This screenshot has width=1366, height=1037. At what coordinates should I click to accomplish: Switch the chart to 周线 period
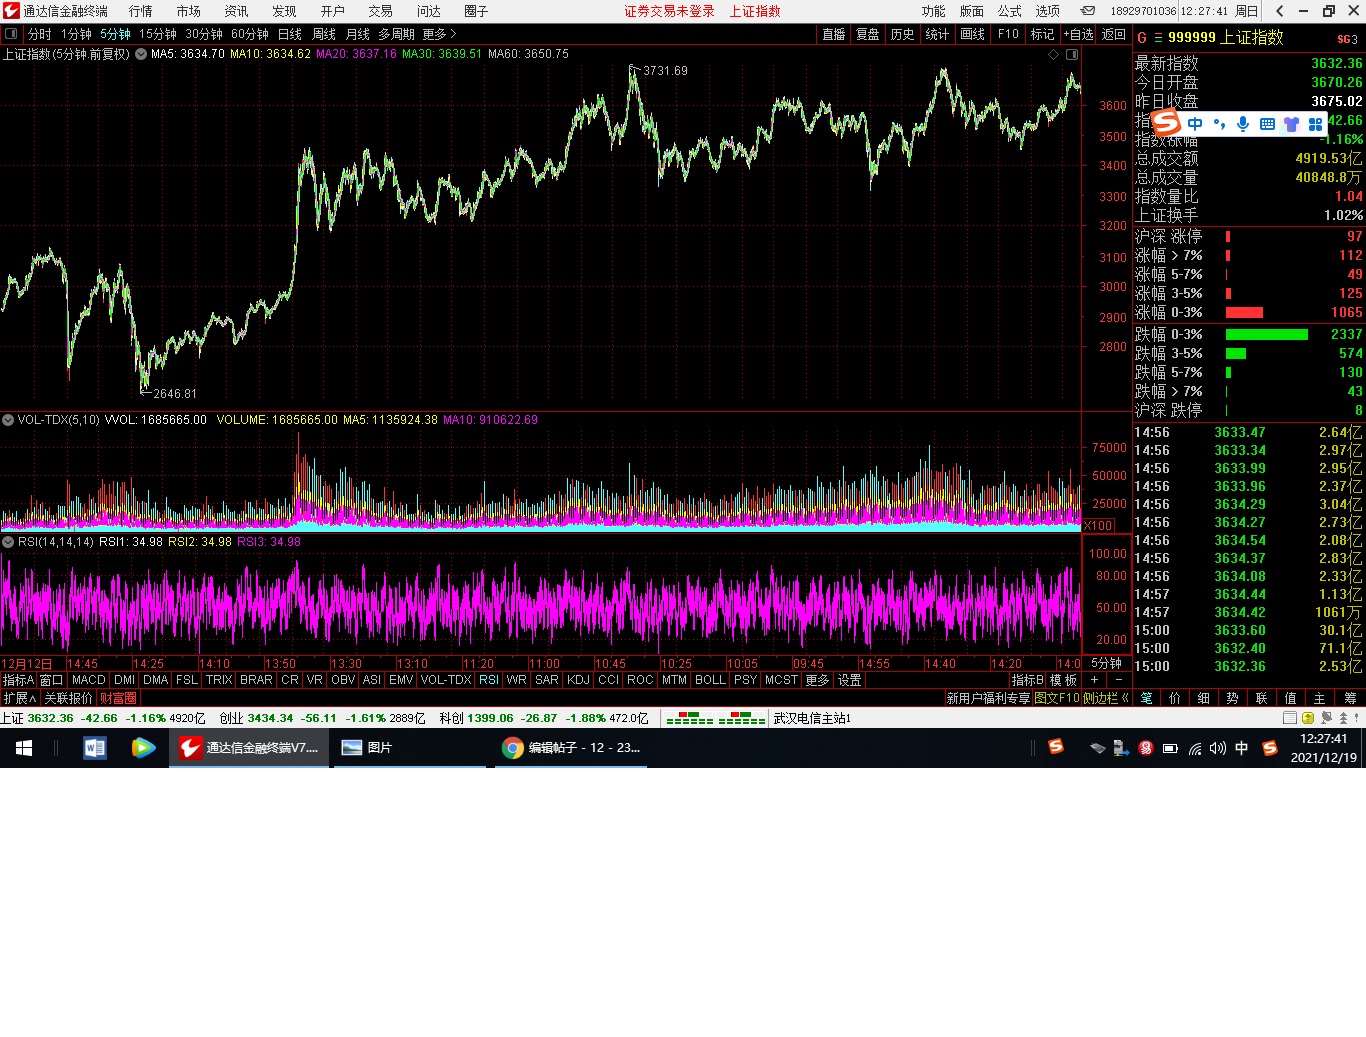(324, 34)
